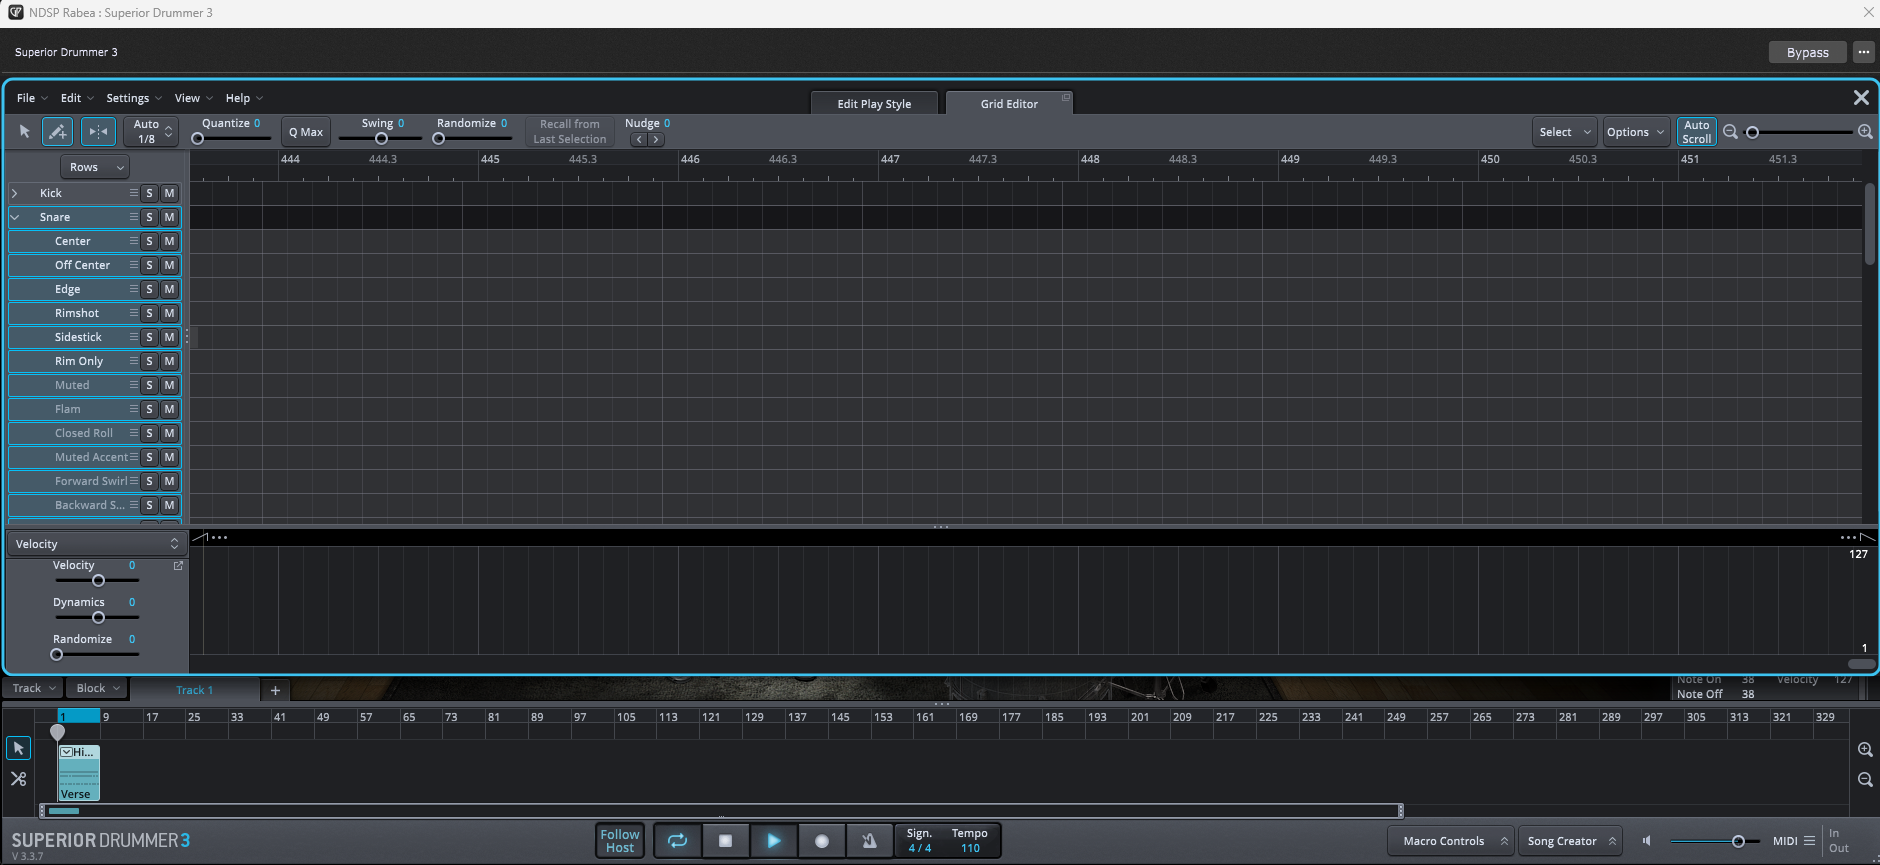Click Recall from Last Selection

coord(569,132)
